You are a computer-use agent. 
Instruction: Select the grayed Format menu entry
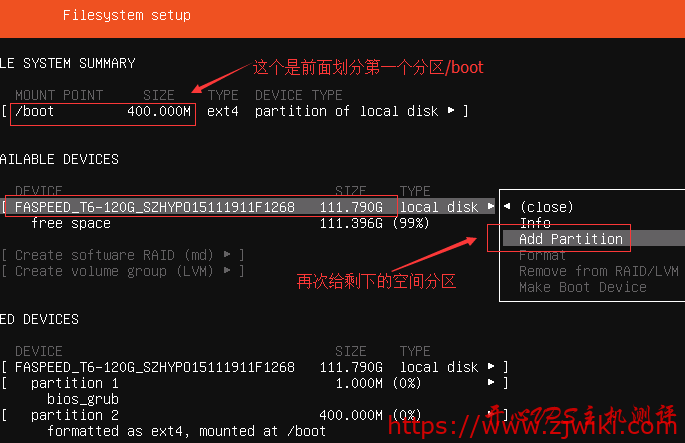pyautogui.click(x=542, y=255)
